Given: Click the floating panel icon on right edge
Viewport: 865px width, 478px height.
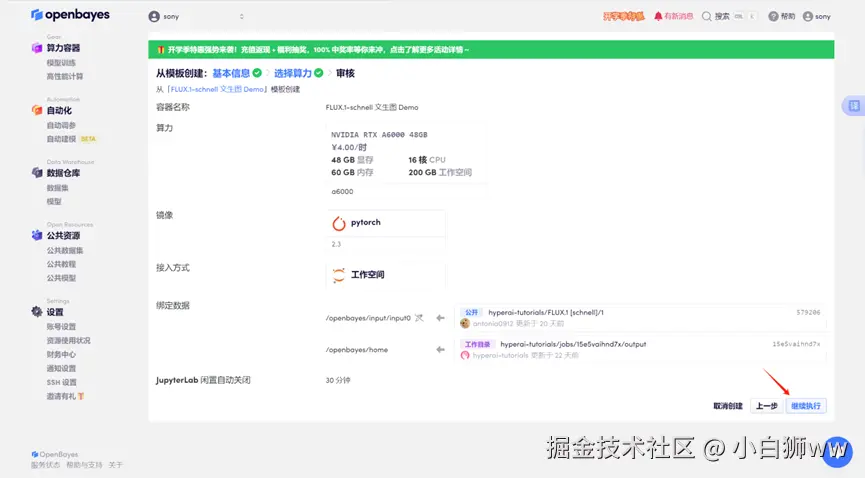Looking at the screenshot, I should [x=854, y=106].
